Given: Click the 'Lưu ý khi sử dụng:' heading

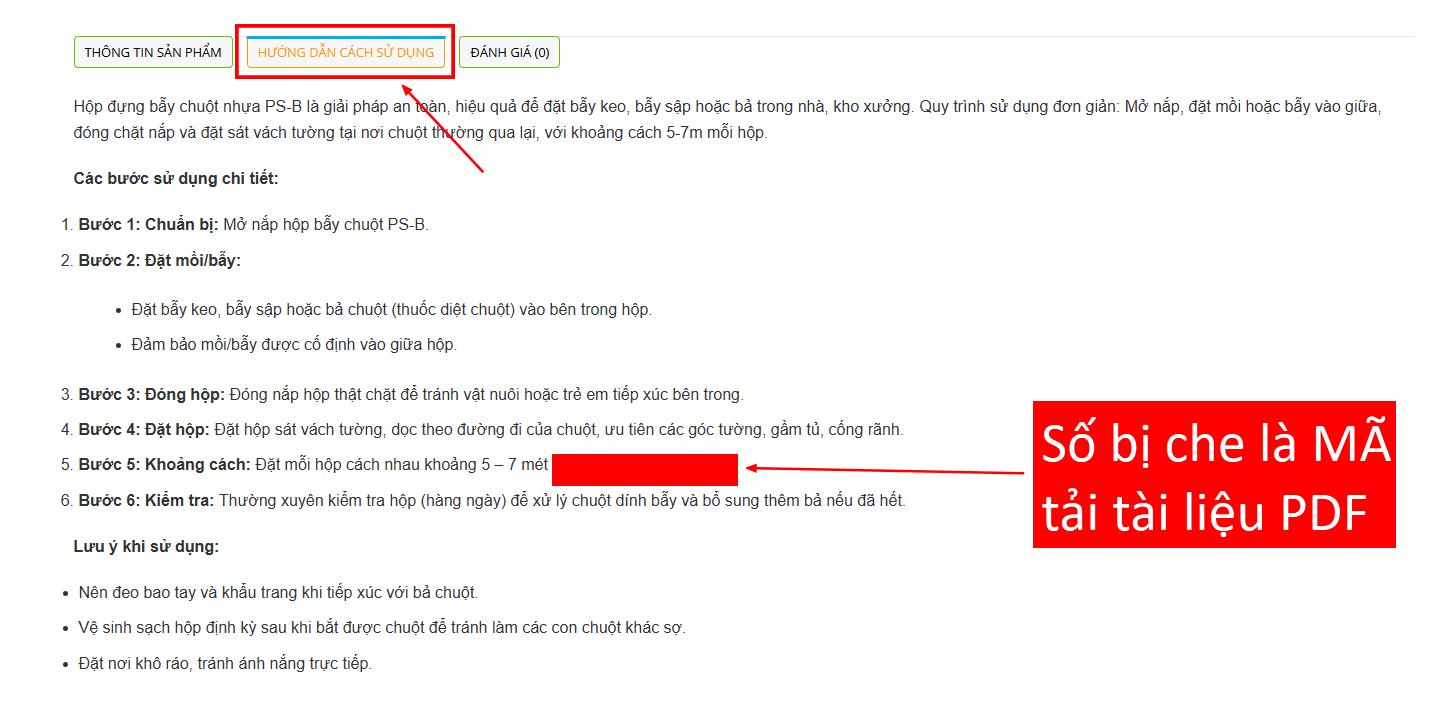Looking at the screenshot, I should click(x=146, y=546).
